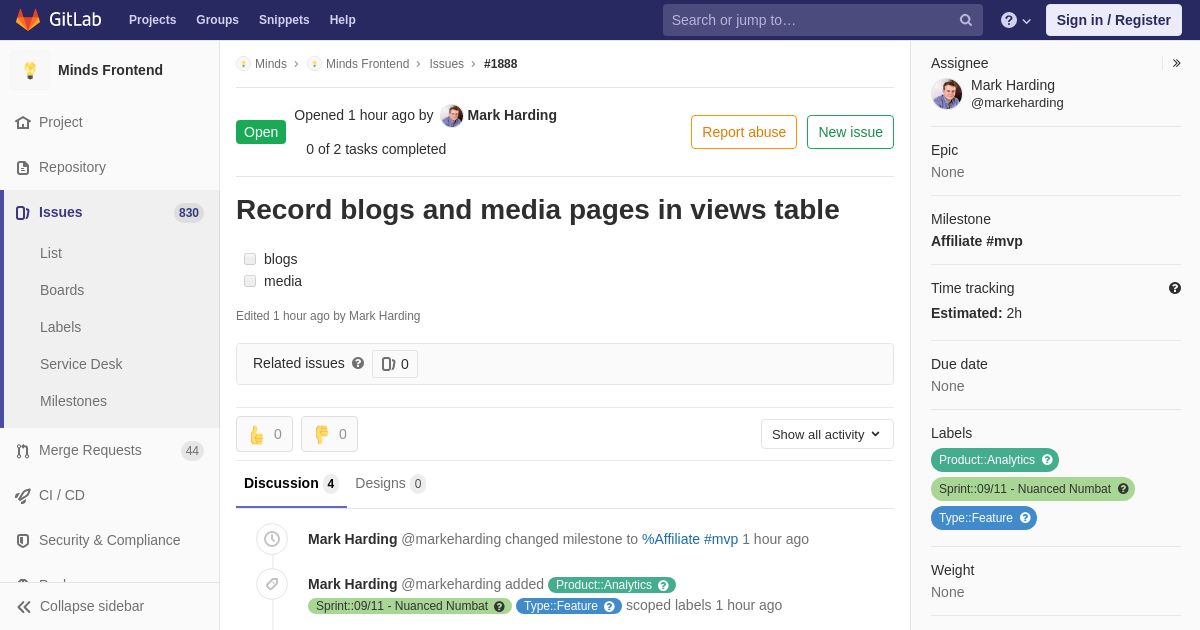Screen dimensions: 1200x630
Task: Click the Mark Harding author name link
Action: point(512,115)
